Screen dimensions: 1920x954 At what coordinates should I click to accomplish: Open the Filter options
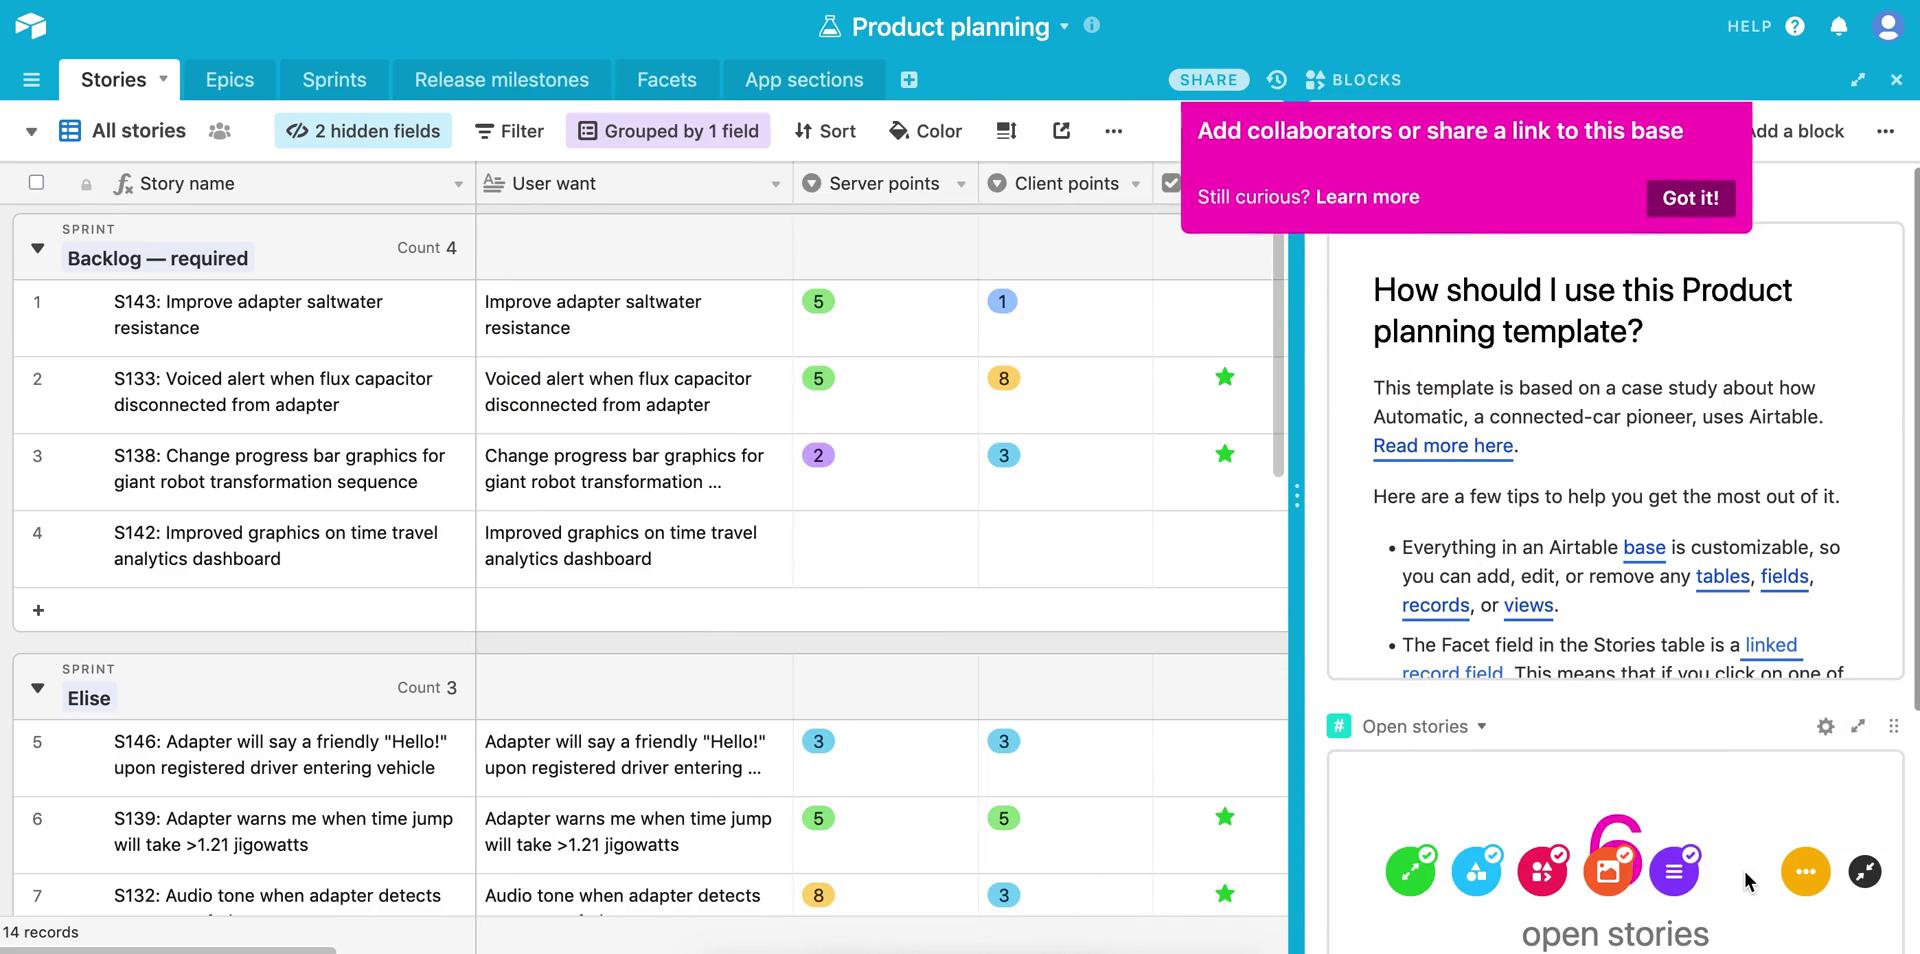509,131
